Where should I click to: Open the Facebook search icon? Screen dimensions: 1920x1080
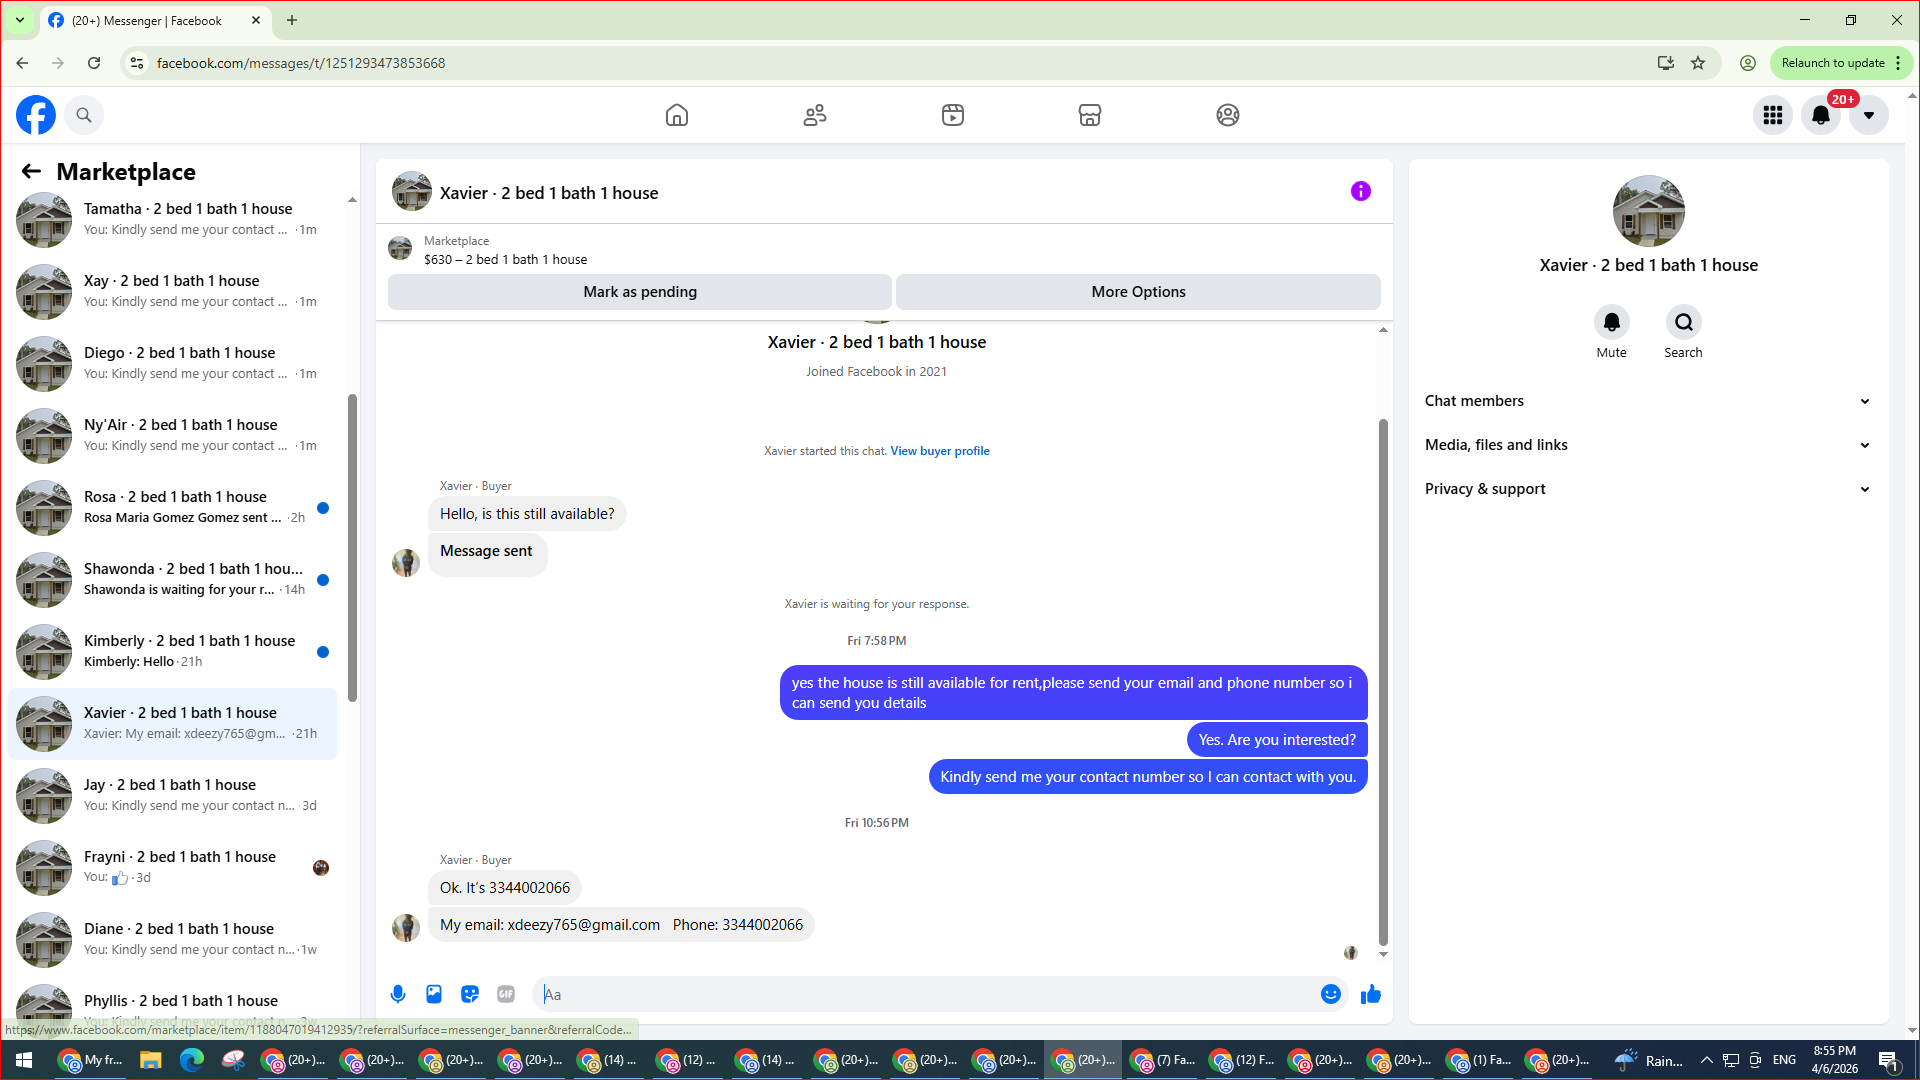click(84, 115)
